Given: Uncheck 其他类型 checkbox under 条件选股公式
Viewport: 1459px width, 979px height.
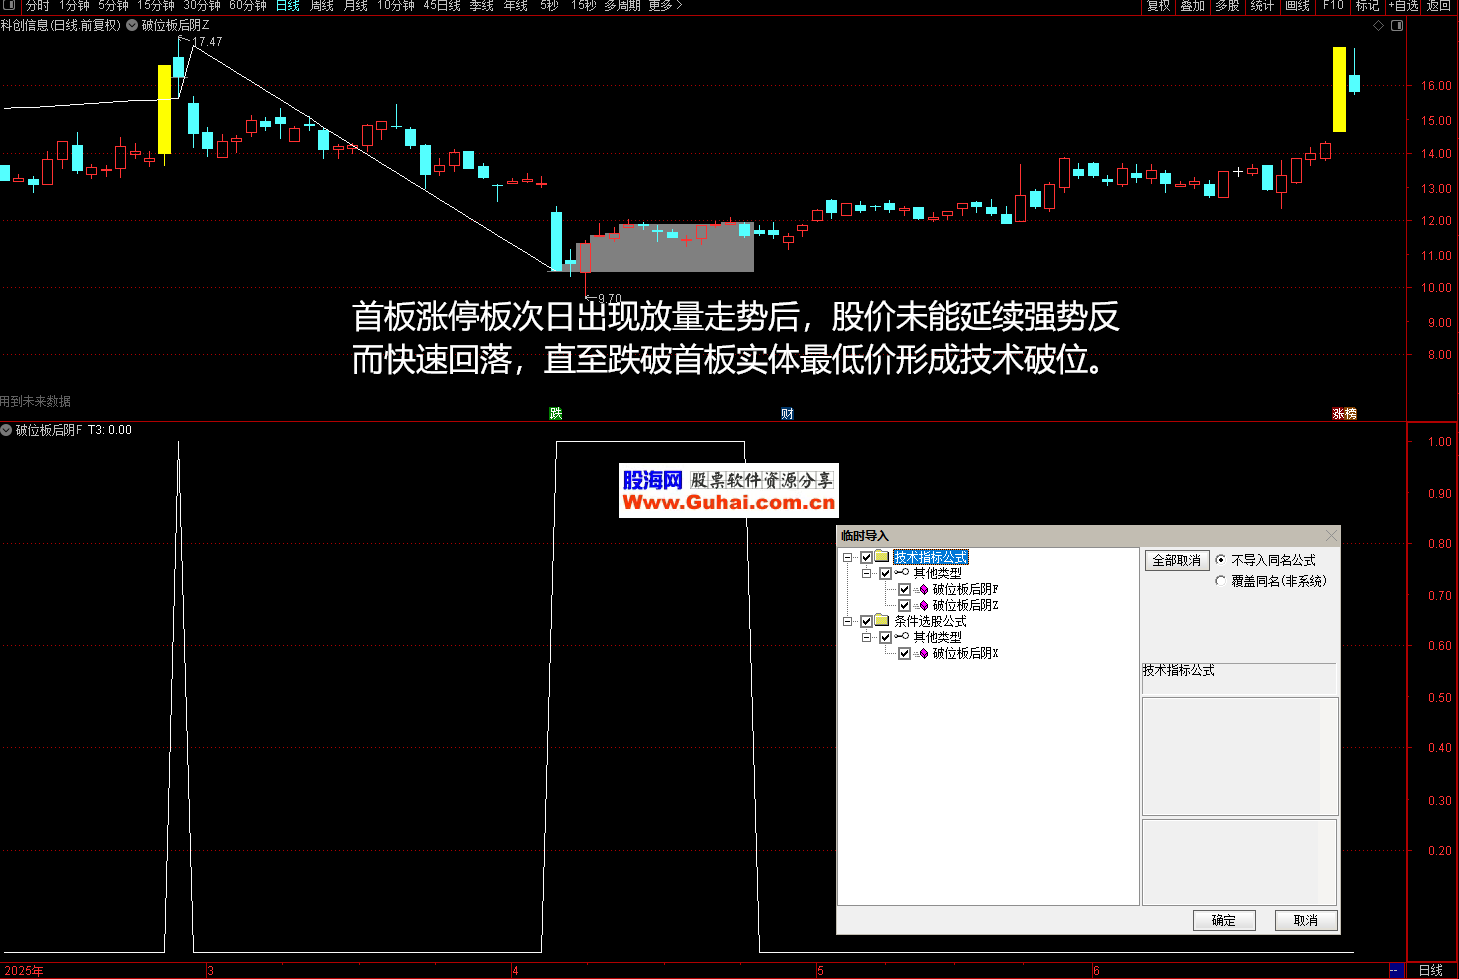Looking at the screenshot, I should 885,637.
